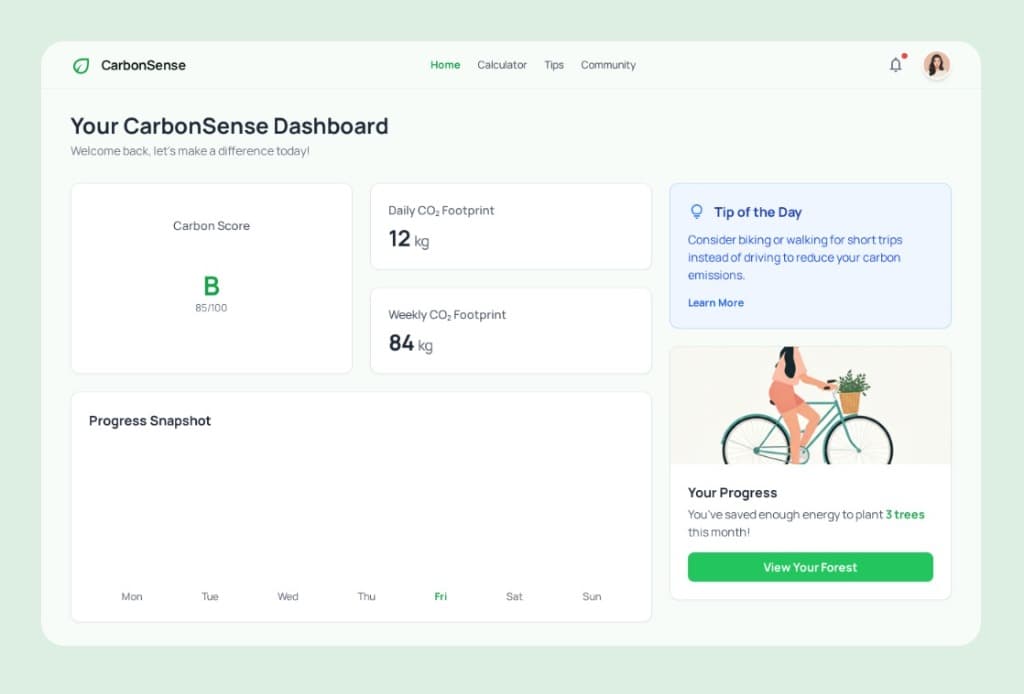Click the lightbulb icon in Tip of the Day
The width and height of the screenshot is (1024, 694).
pyautogui.click(x=697, y=212)
